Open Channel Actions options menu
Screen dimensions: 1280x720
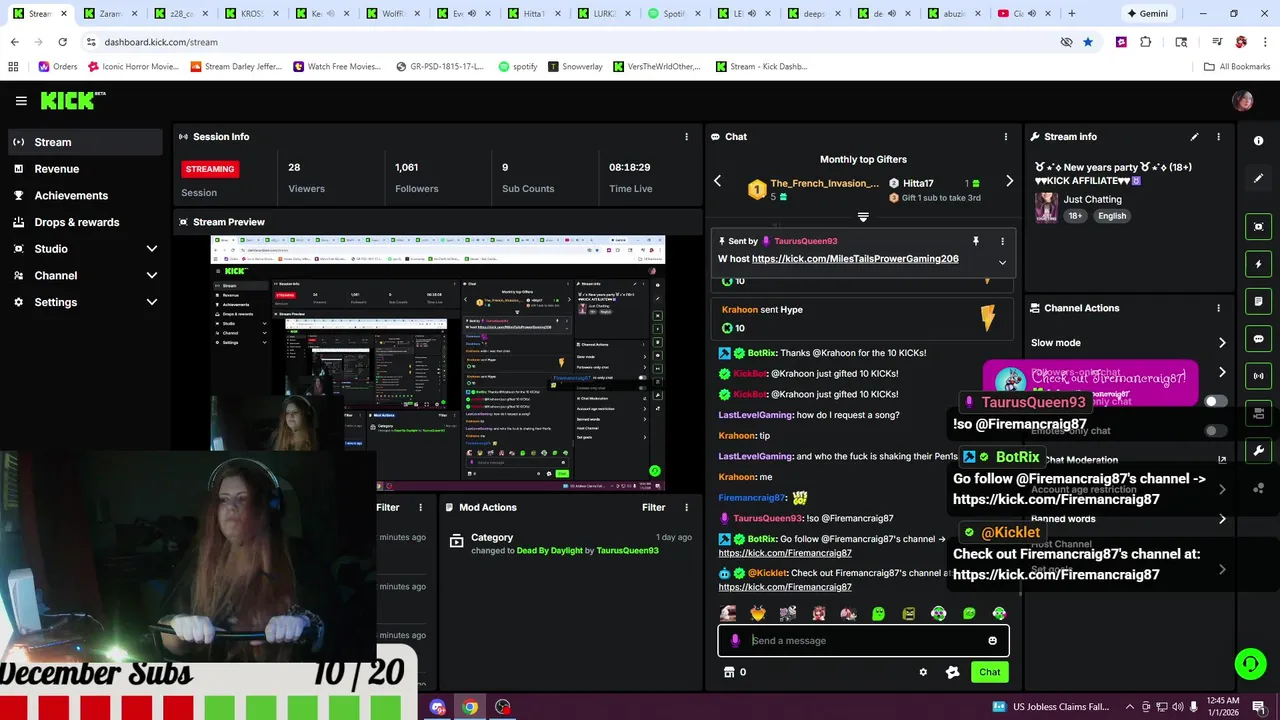(1218, 308)
